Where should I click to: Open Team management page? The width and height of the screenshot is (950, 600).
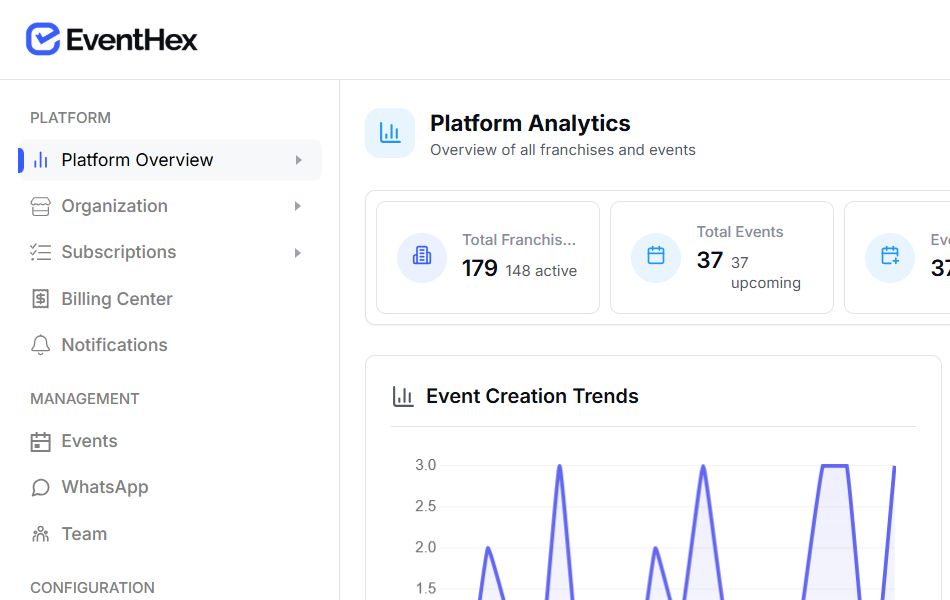coord(170,534)
